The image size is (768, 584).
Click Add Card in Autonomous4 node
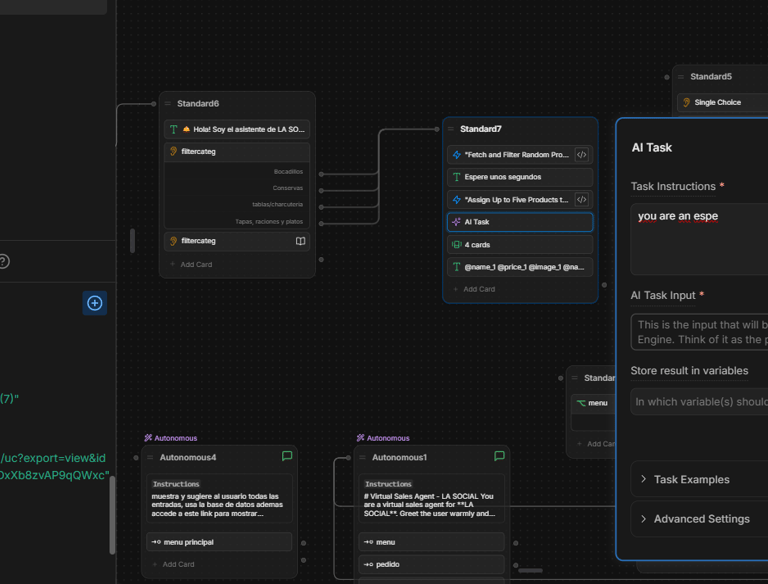(174, 564)
